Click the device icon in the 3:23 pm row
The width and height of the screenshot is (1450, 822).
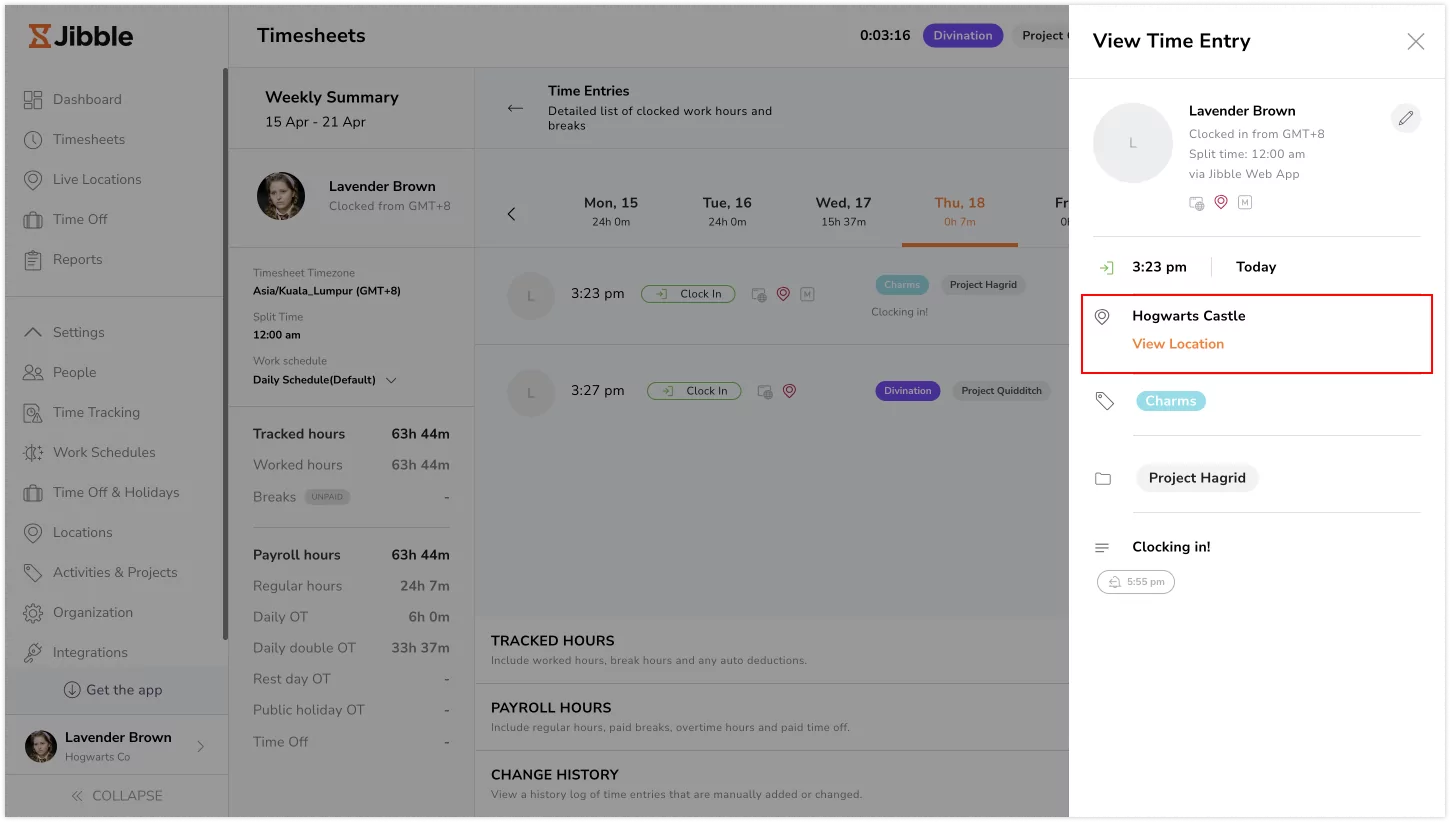click(x=759, y=294)
